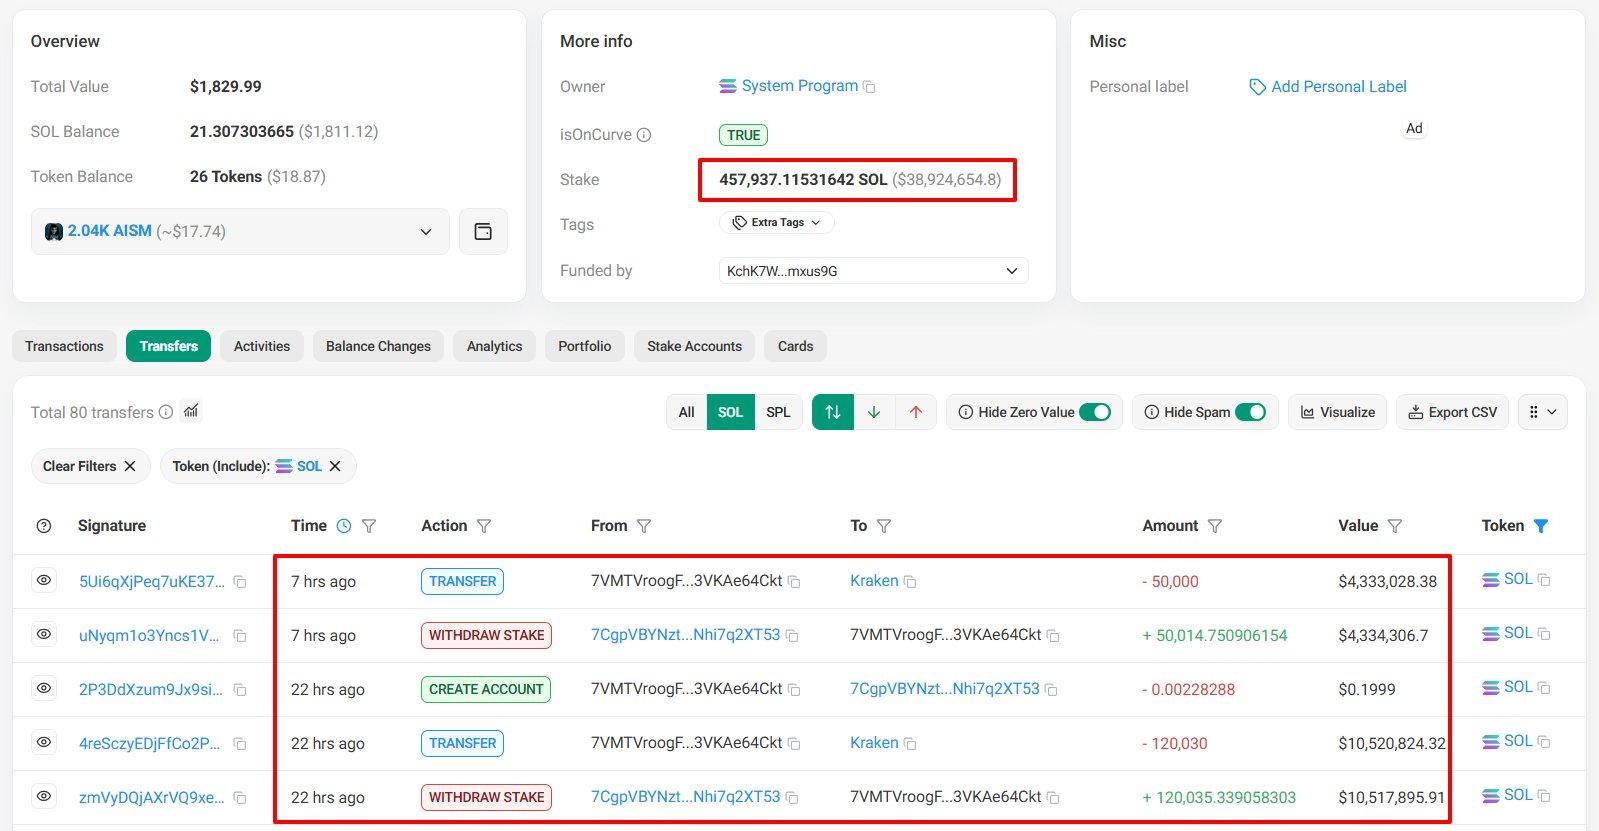The width and height of the screenshot is (1599, 831).
Task: Filter transfers by both directions arrows
Action: [x=833, y=412]
